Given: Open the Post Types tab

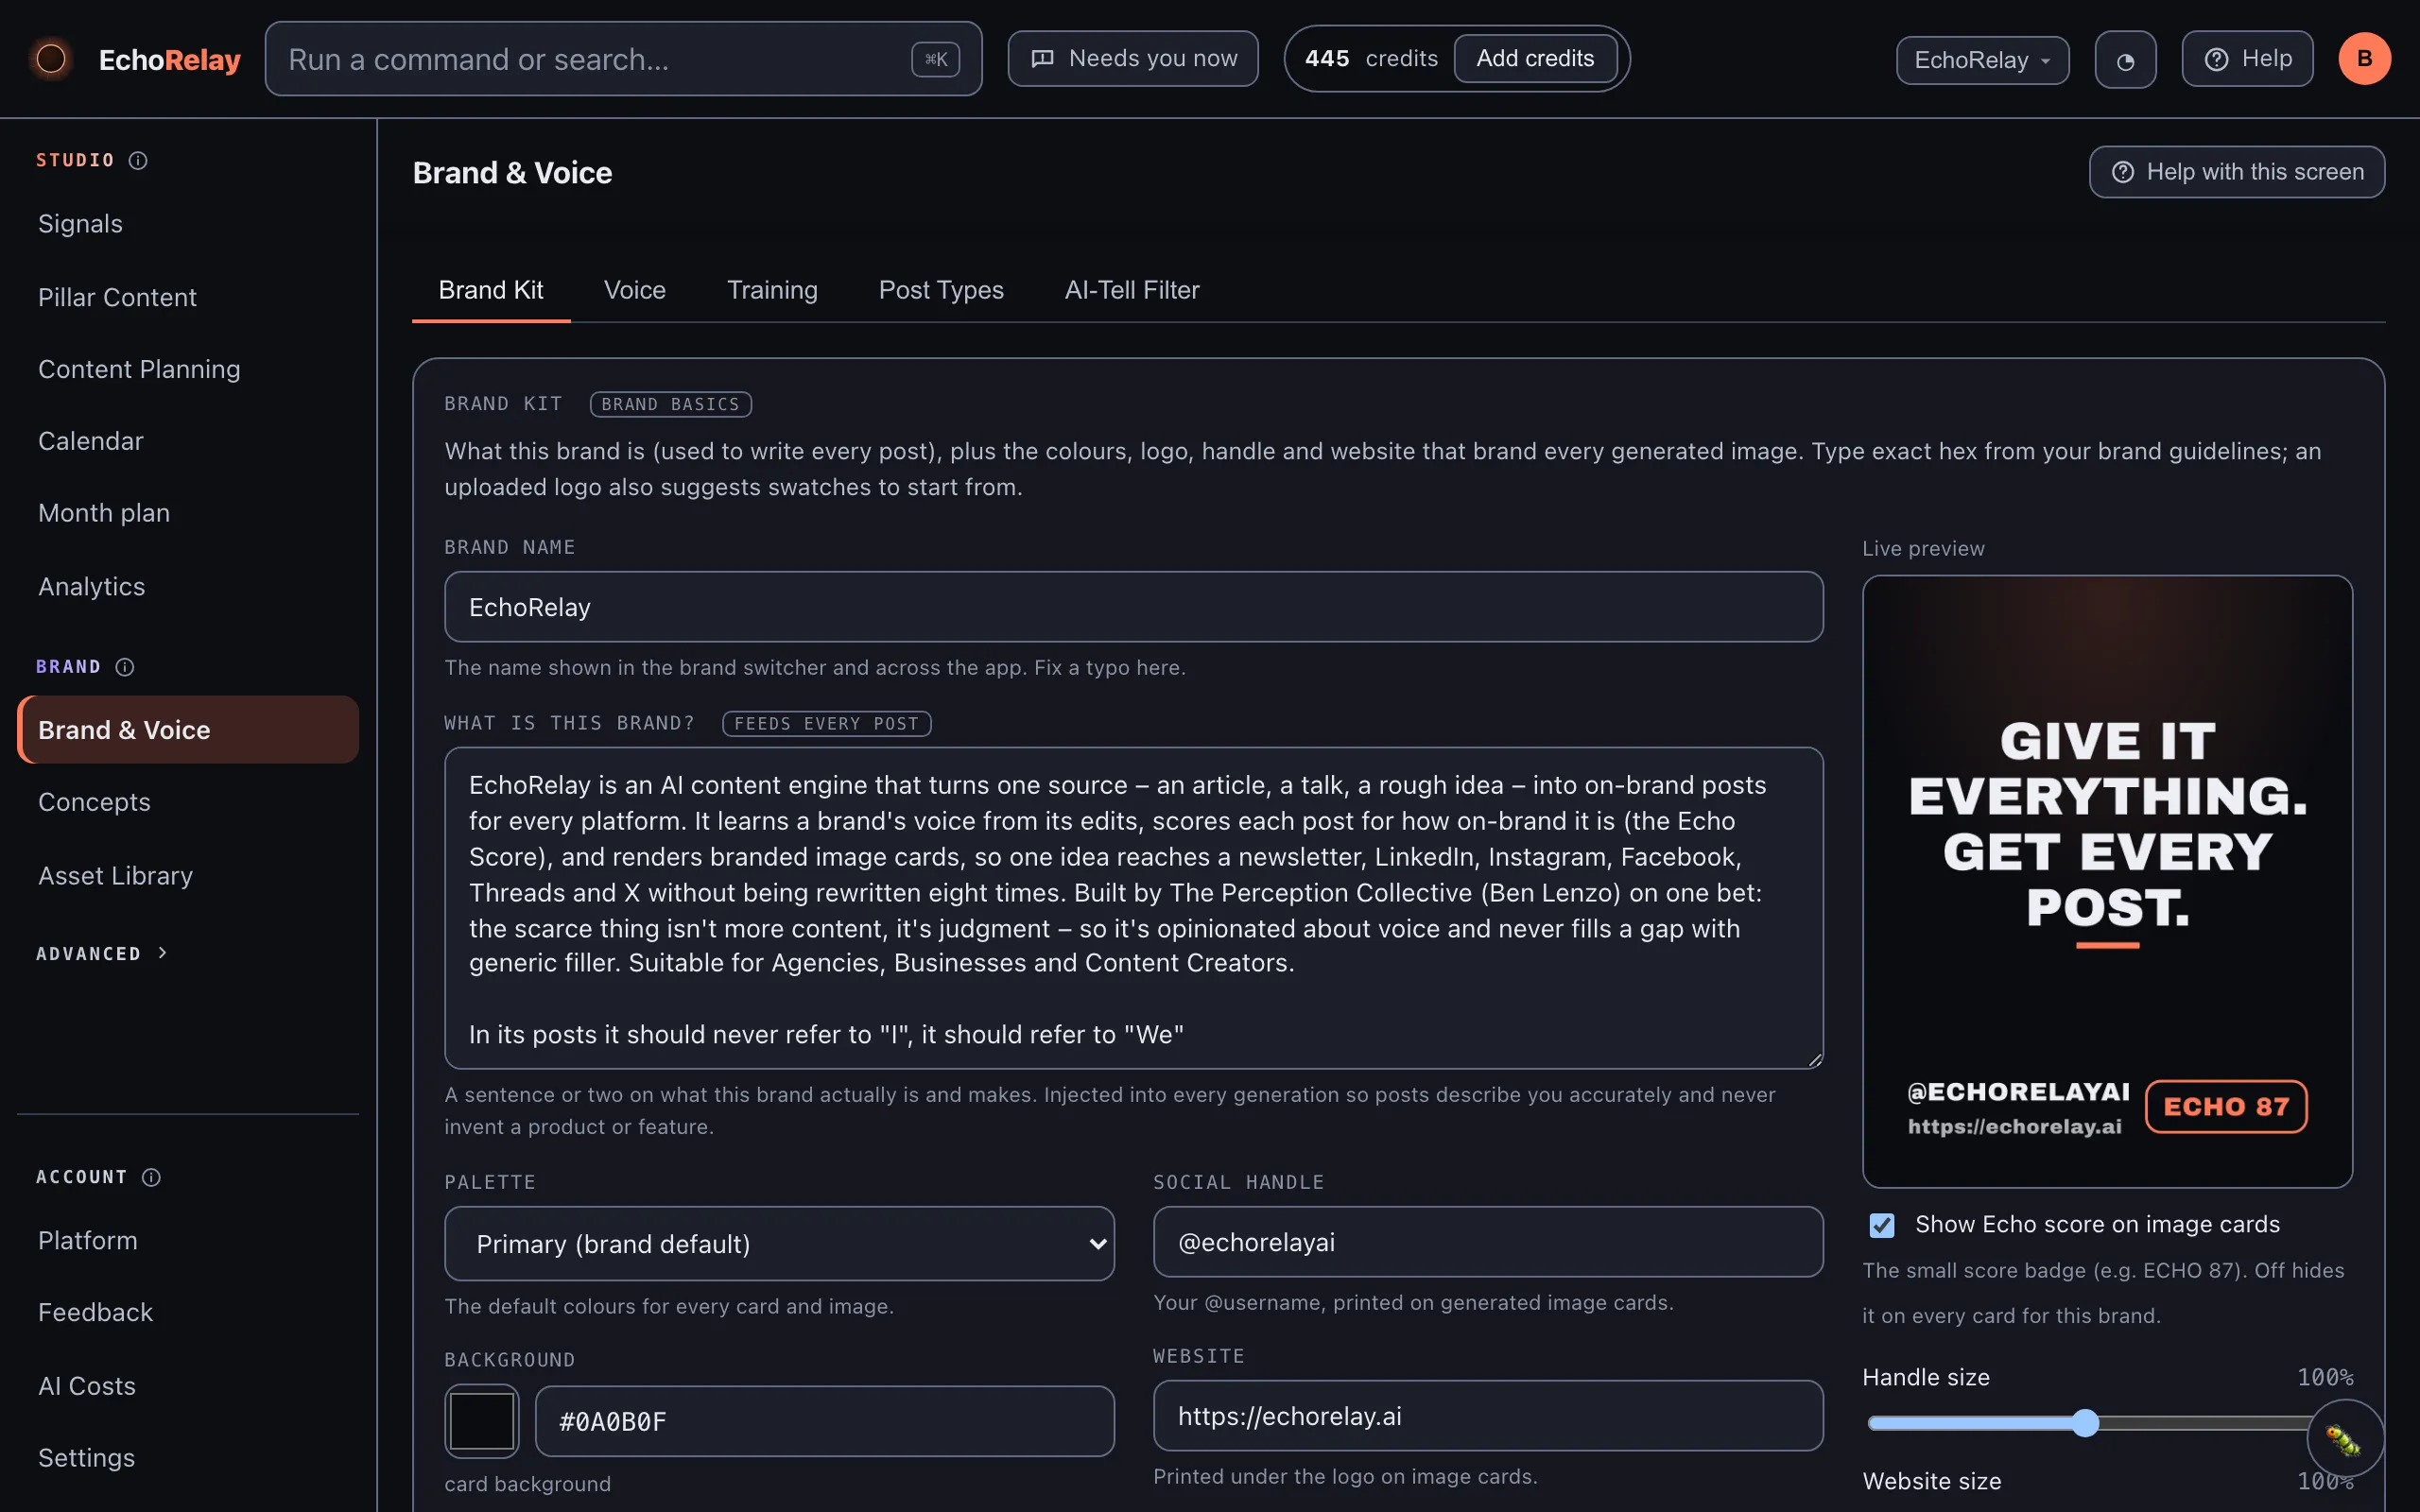Looking at the screenshot, I should pos(941,290).
